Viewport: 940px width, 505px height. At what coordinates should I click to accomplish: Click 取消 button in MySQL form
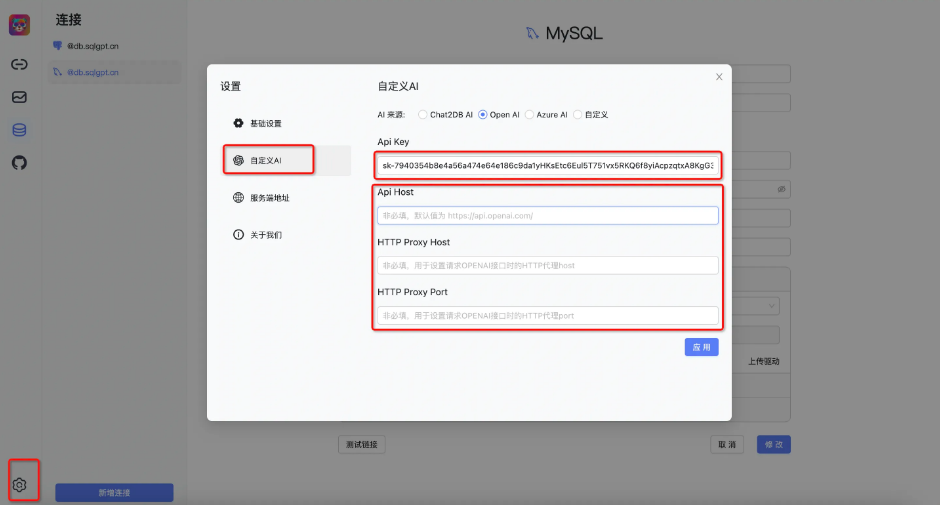(727, 444)
